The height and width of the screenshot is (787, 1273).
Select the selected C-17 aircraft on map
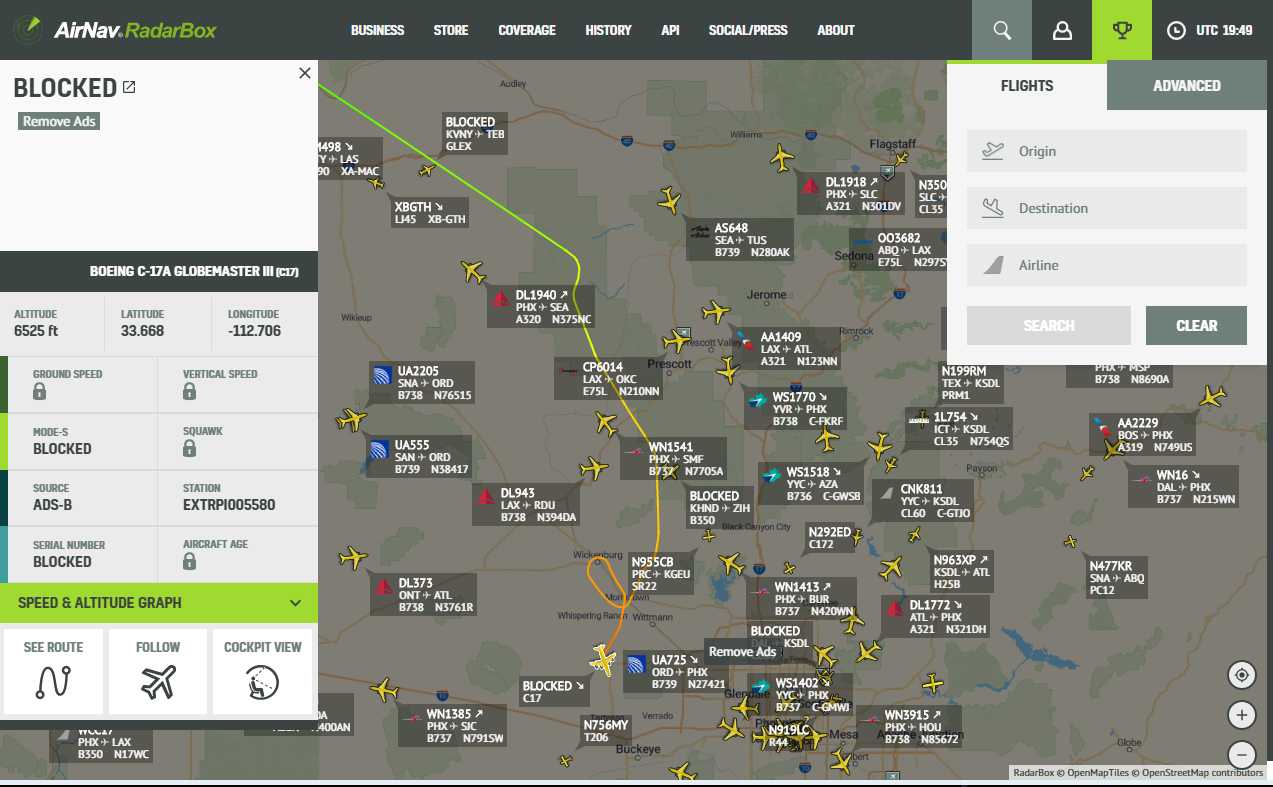[602, 659]
